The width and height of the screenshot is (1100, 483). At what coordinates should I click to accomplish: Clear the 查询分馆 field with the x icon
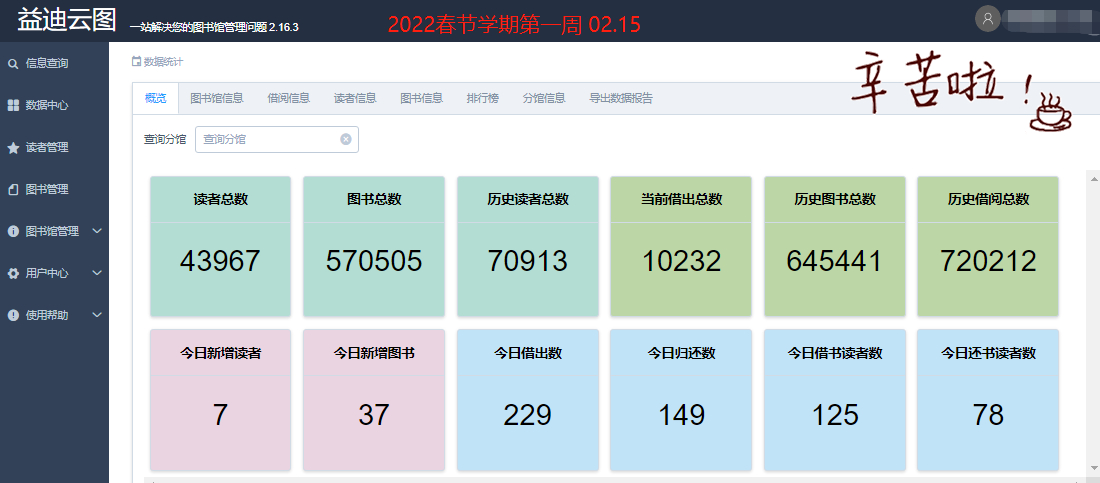tap(346, 140)
